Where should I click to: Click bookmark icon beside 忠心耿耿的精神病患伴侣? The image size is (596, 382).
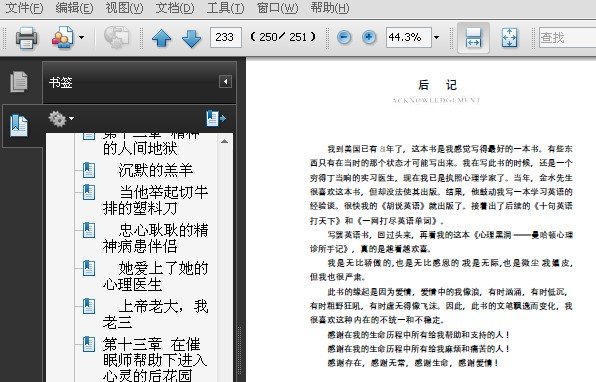tap(89, 230)
